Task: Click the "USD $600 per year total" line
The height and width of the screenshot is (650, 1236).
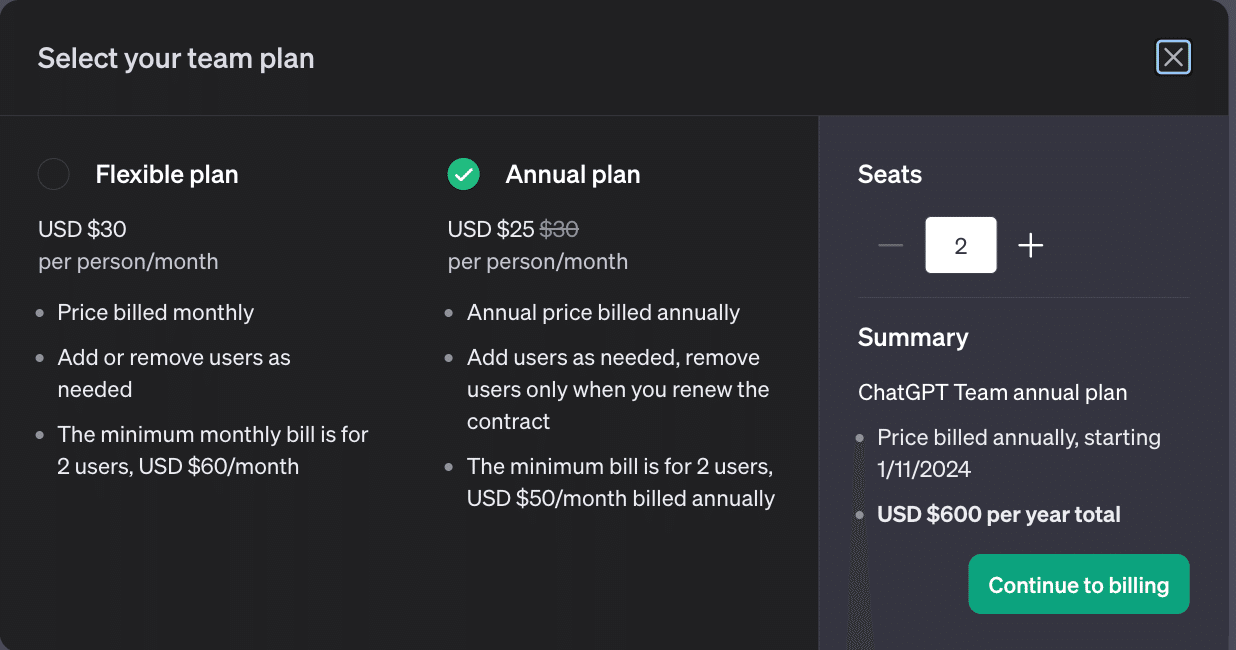Action: click(x=999, y=514)
